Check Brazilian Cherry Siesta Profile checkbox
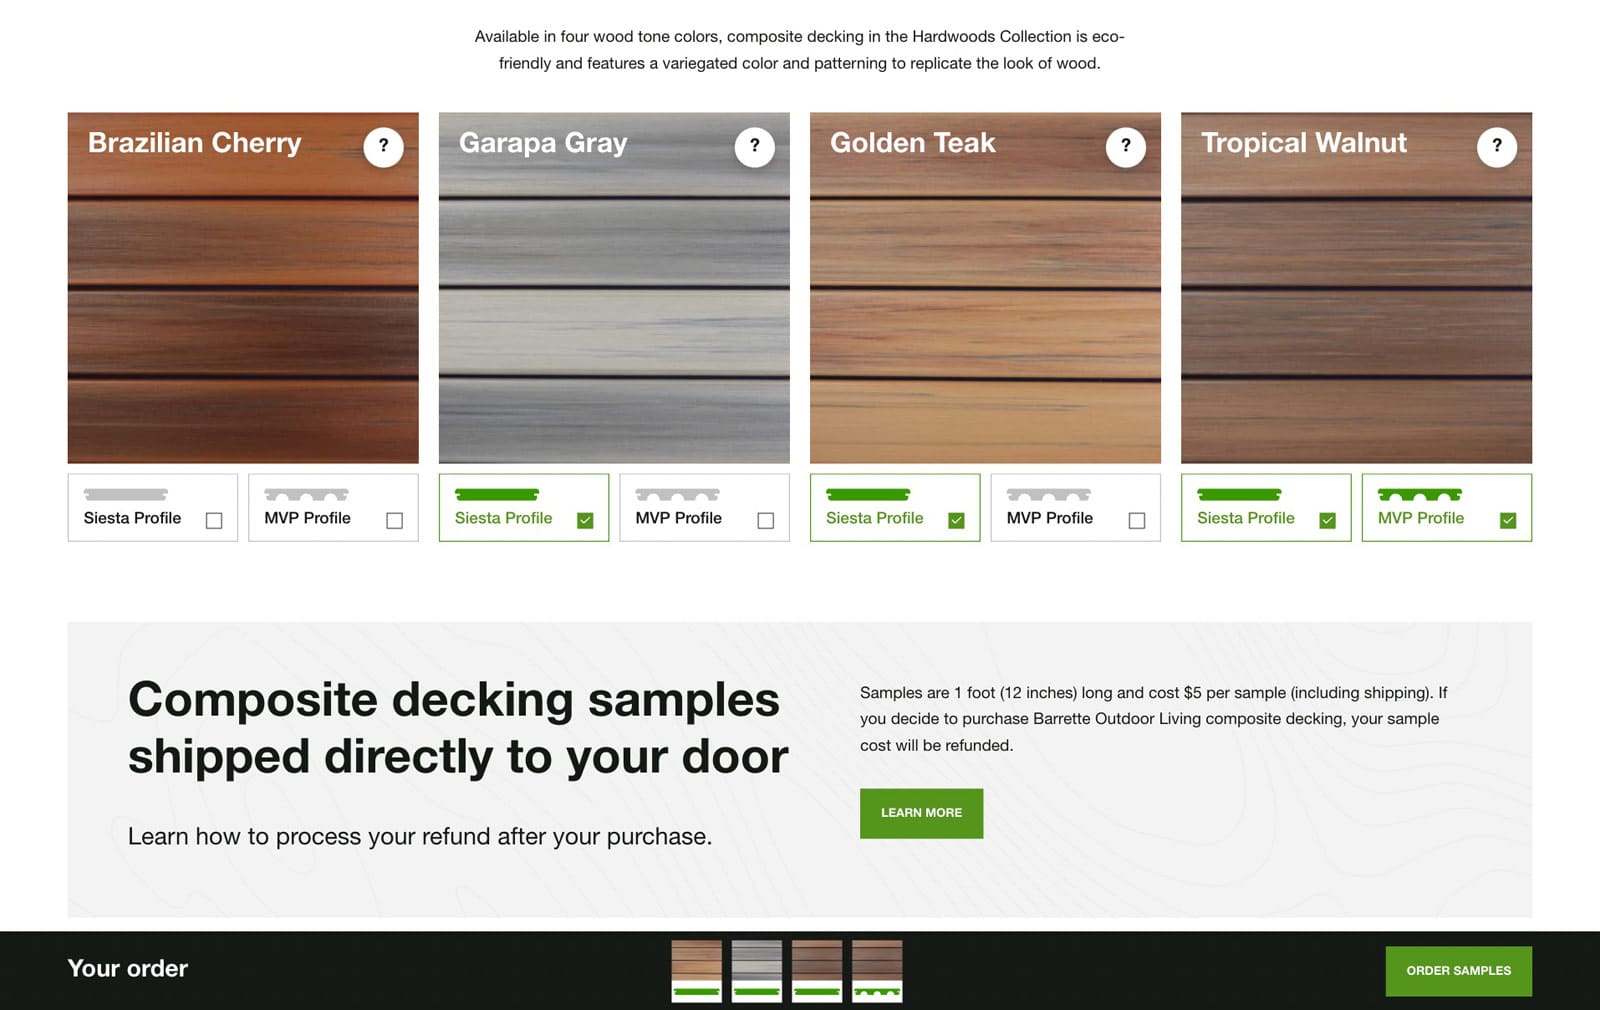The width and height of the screenshot is (1600, 1010). click(x=214, y=520)
